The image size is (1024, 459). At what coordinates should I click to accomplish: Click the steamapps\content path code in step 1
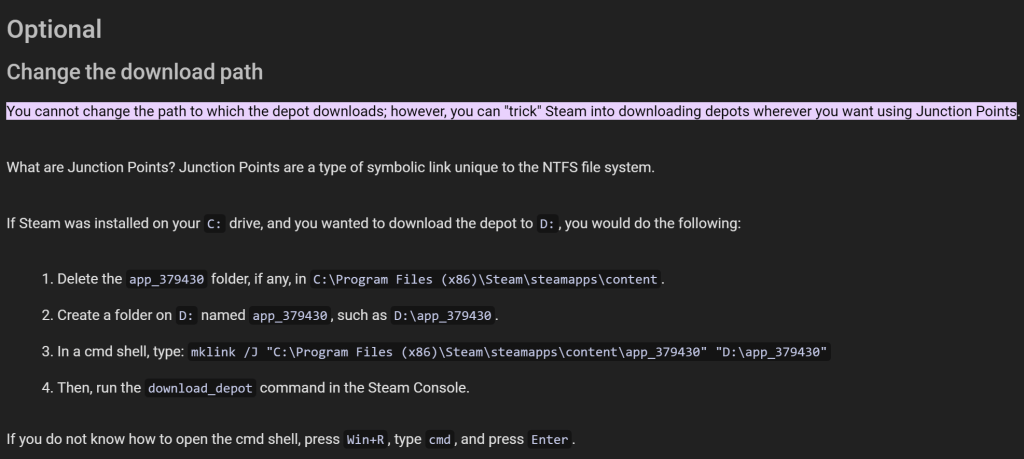click(486, 280)
